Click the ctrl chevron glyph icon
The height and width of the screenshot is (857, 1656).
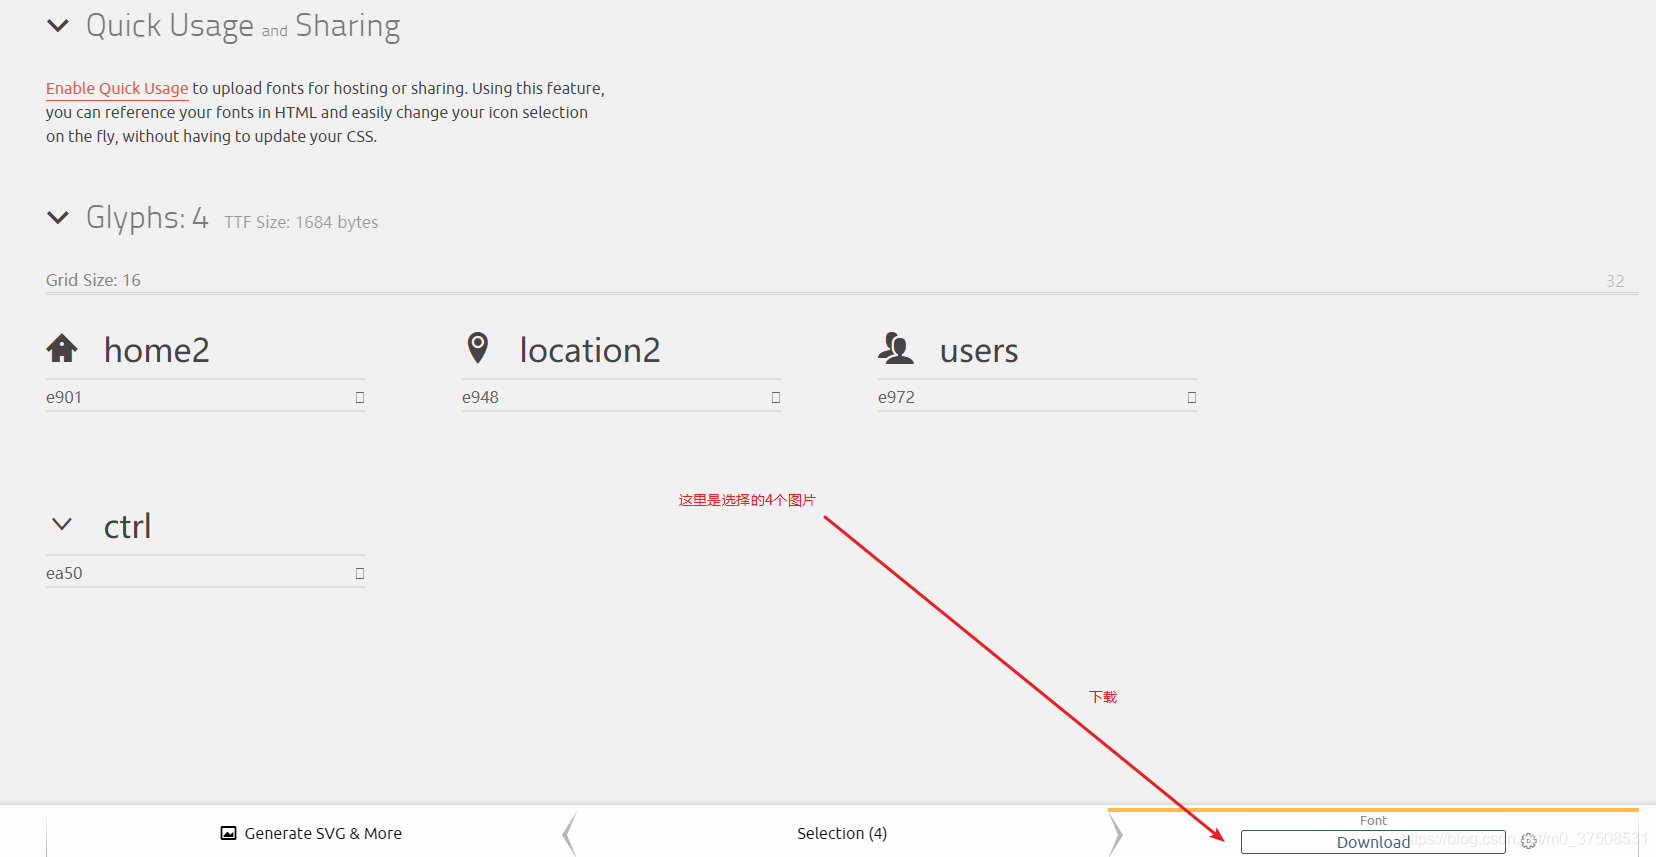click(62, 524)
